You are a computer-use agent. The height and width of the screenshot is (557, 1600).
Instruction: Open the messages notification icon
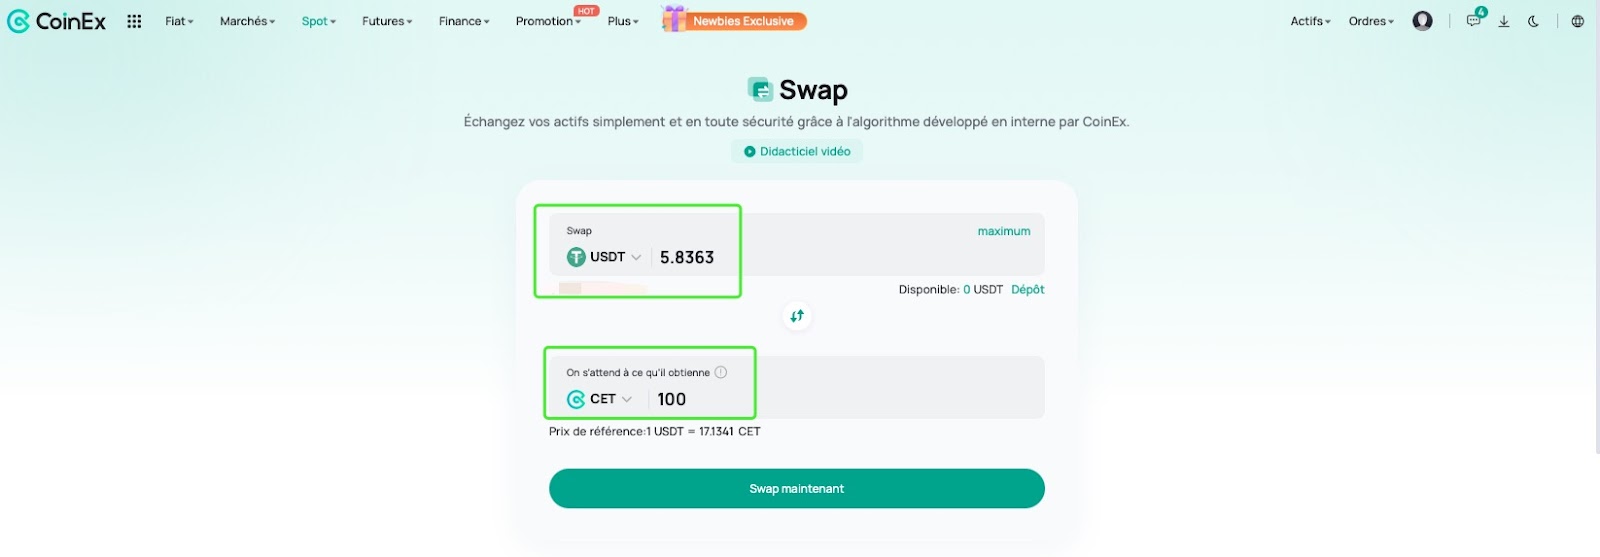point(1474,20)
